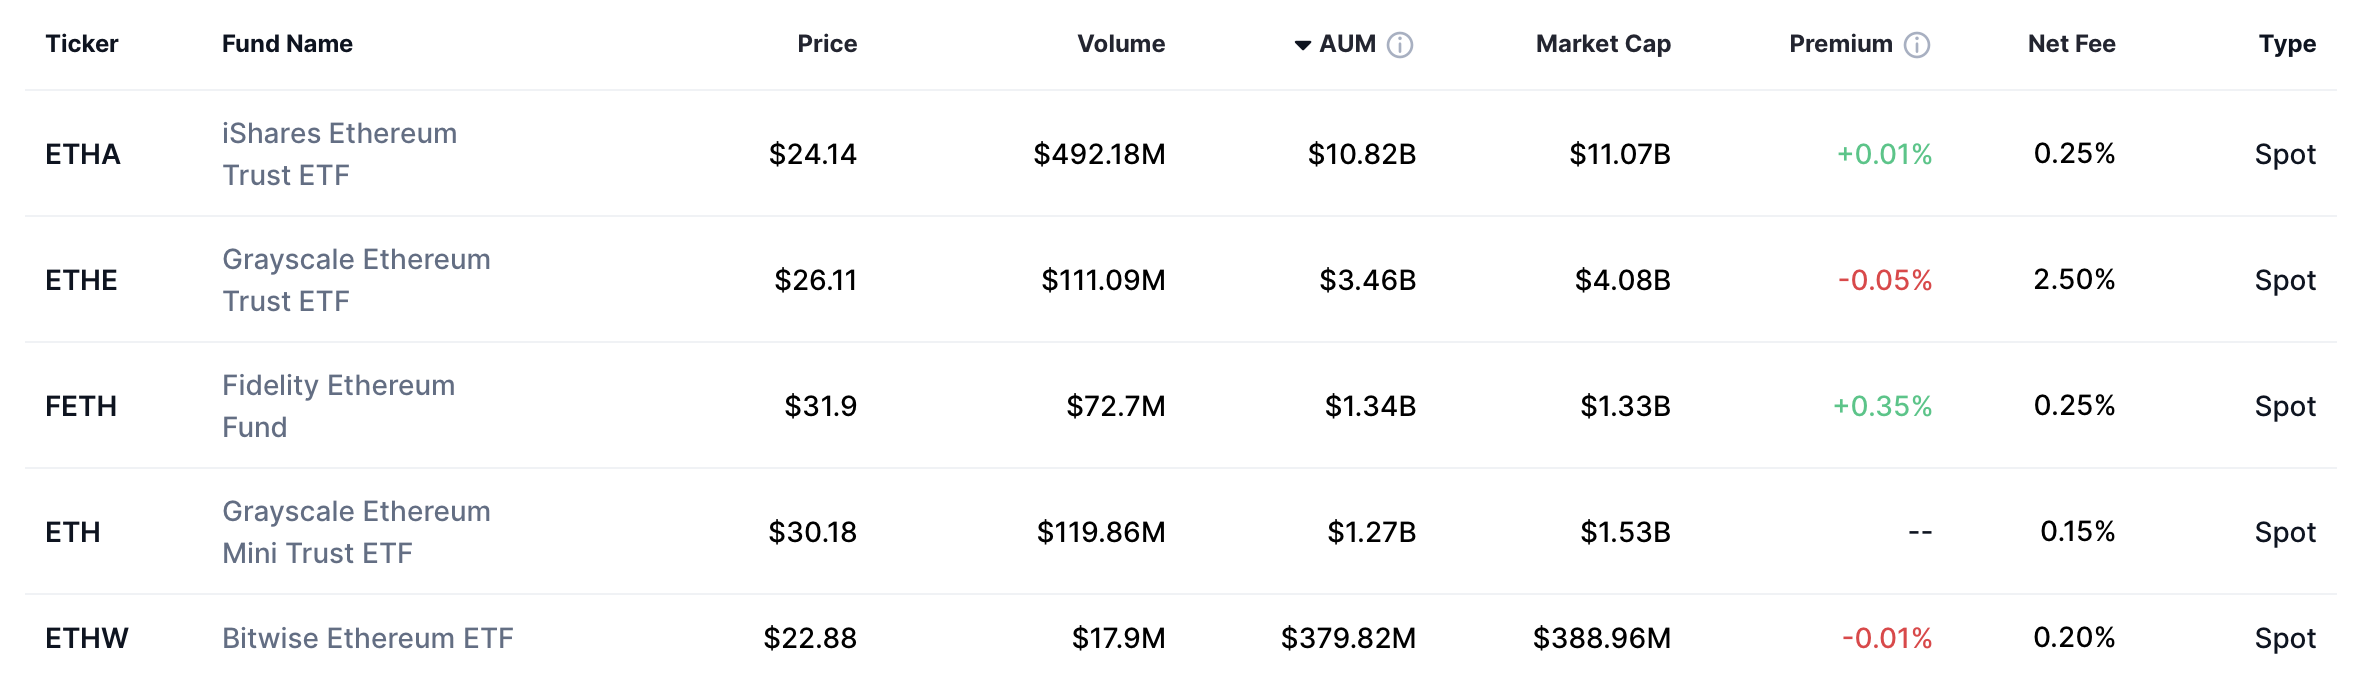Click the AUM sort arrow
This screenshot has height=674, width=2365.
pos(1301,44)
